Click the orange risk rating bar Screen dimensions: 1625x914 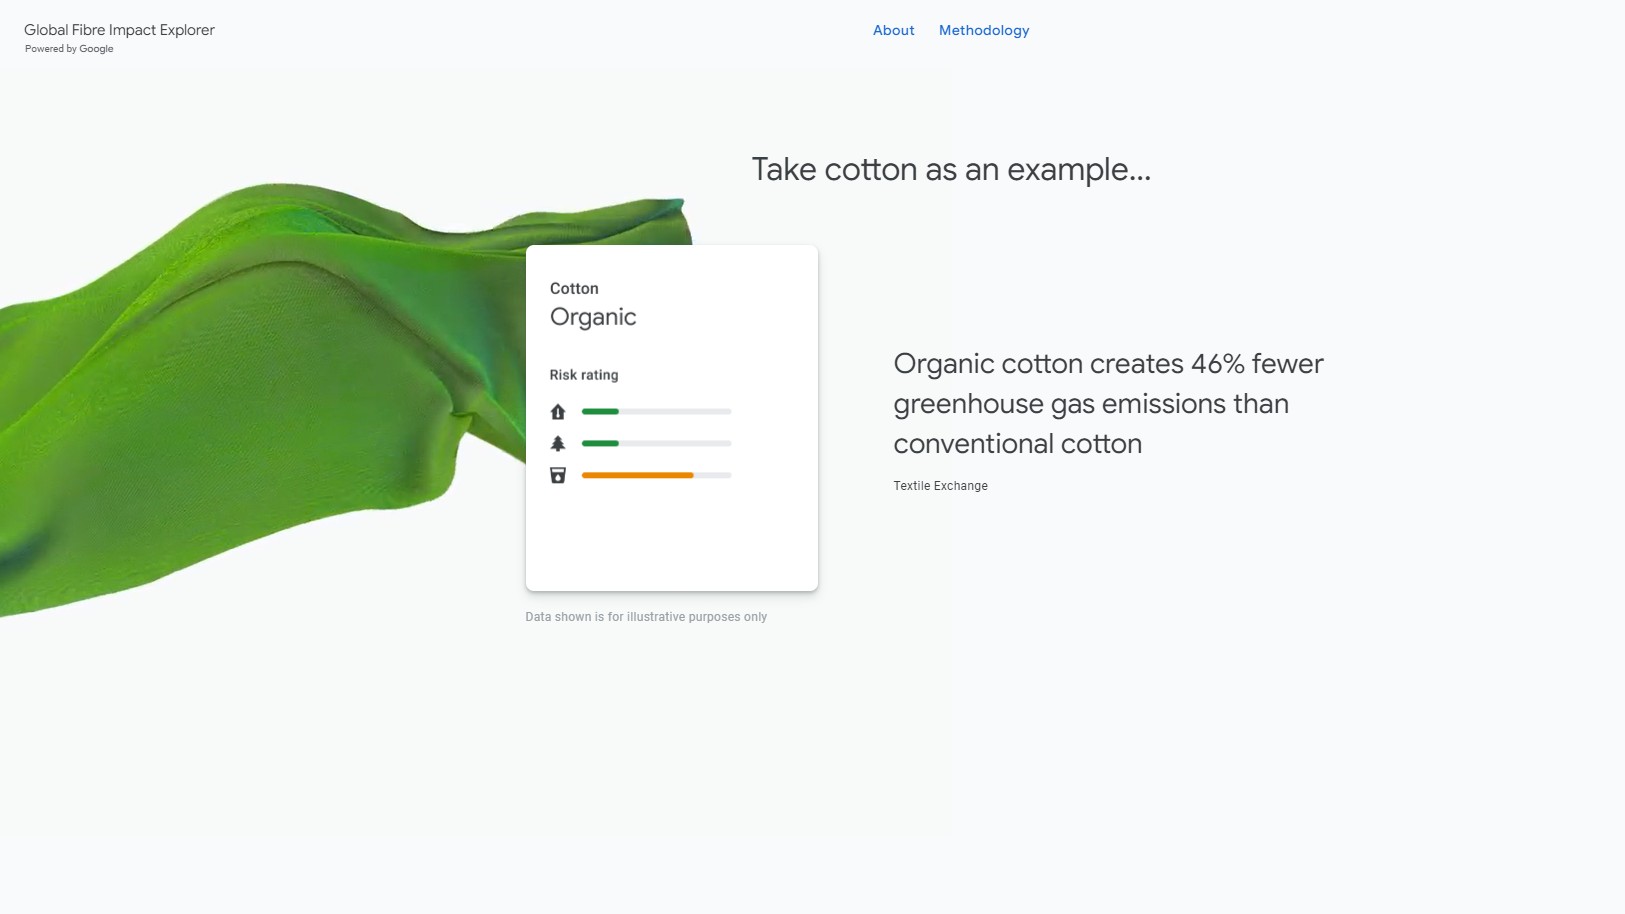tap(638, 475)
